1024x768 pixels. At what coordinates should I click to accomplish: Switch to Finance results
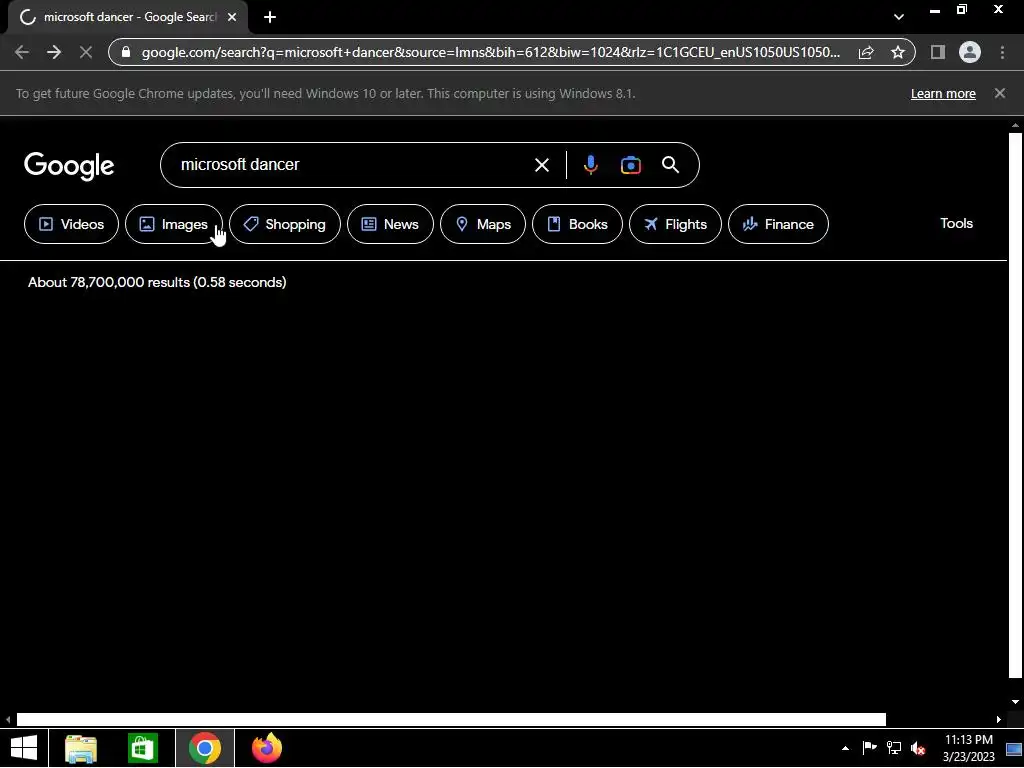pyautogui.click(x=778, y=224)
